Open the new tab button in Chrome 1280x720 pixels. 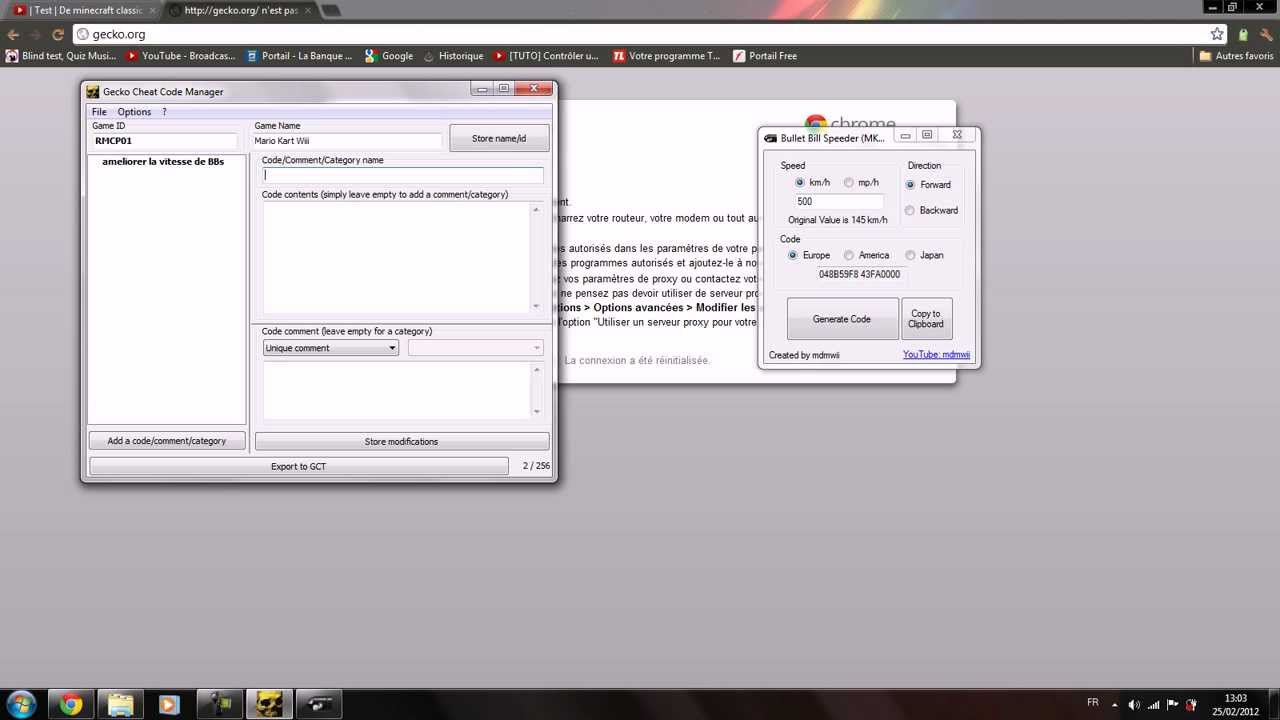tap(331, 11)
